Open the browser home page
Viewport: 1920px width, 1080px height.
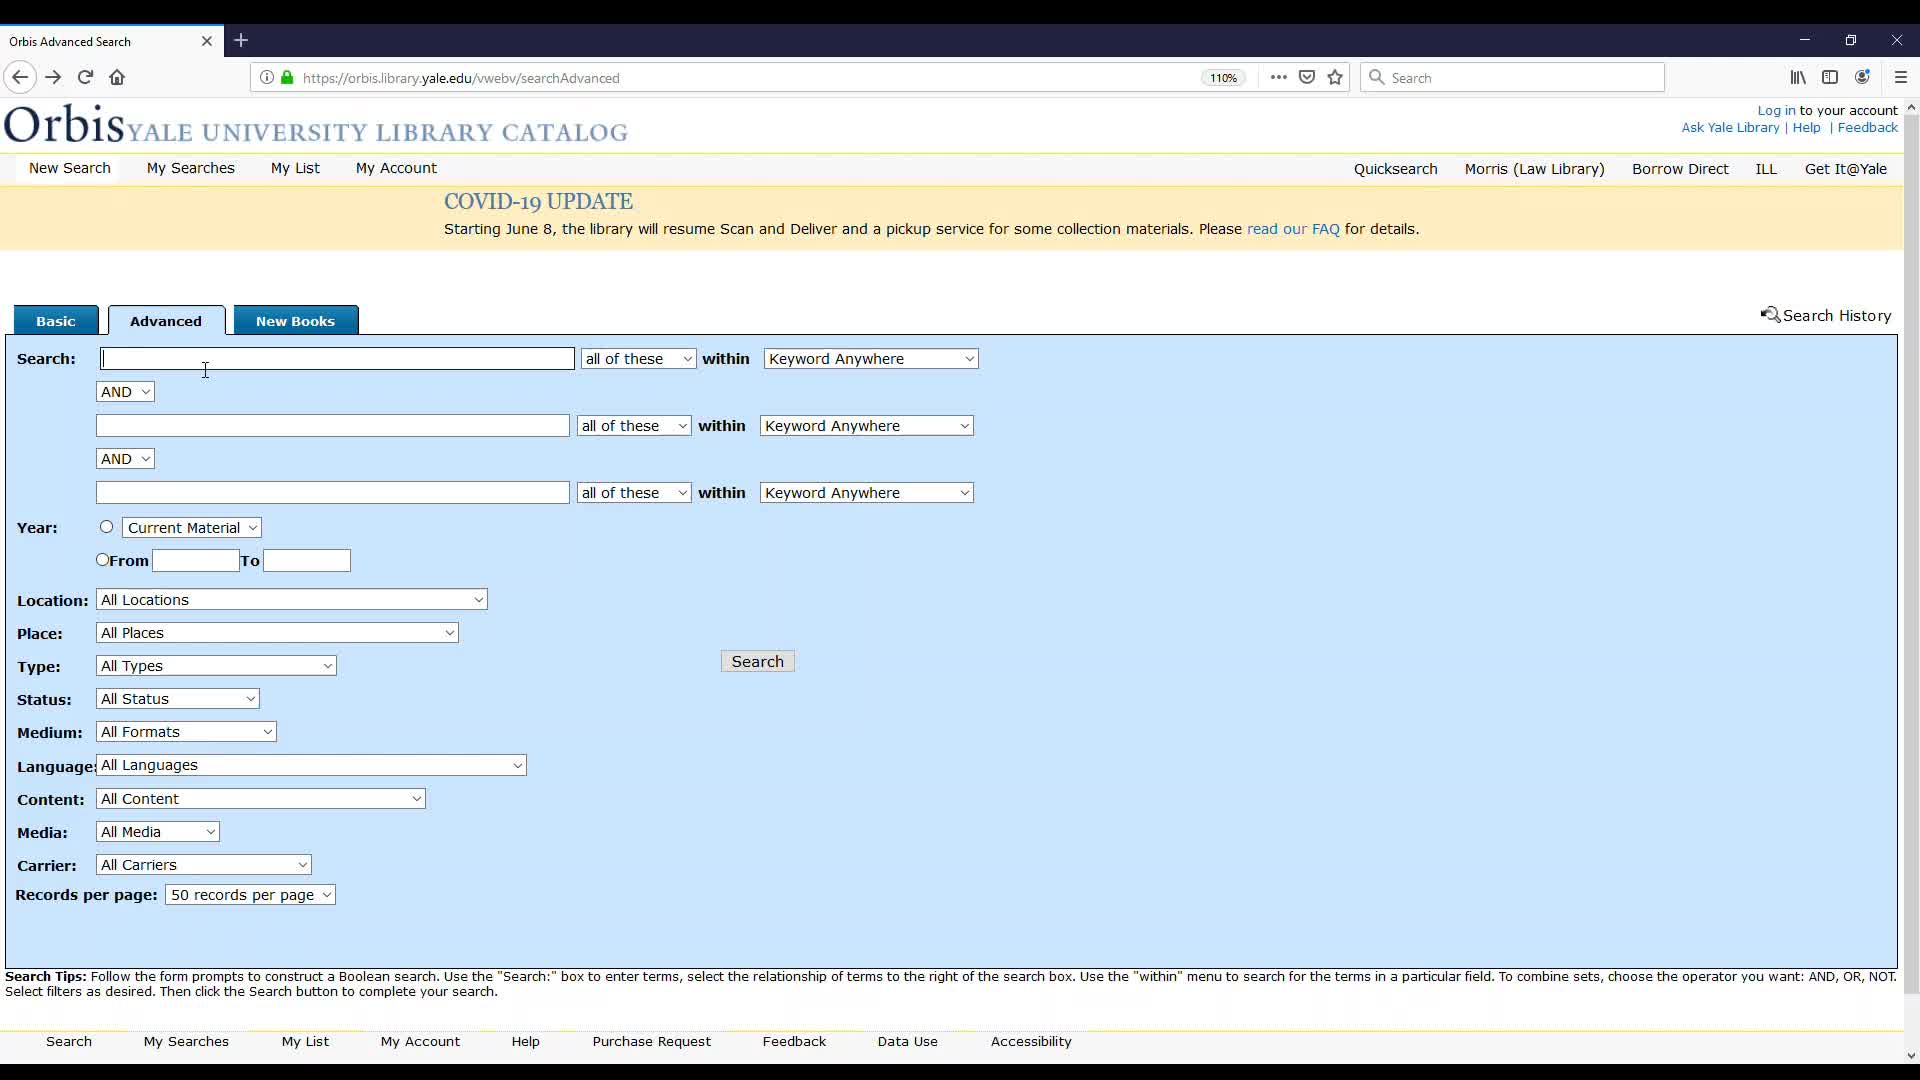(117, 77)
